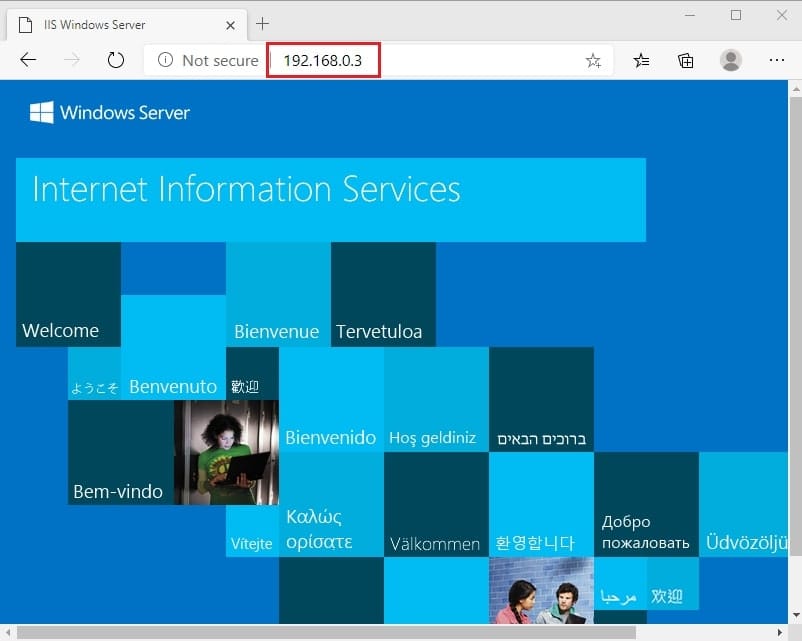Open the Collections icon

tap(685, 60)
